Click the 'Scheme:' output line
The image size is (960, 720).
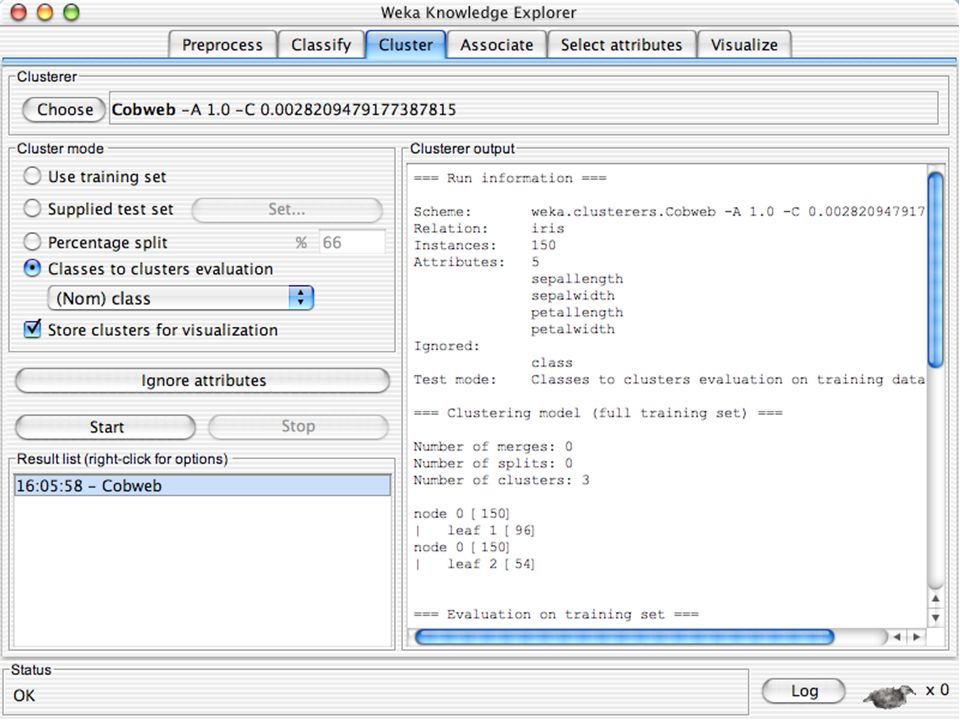click(669, 211)
